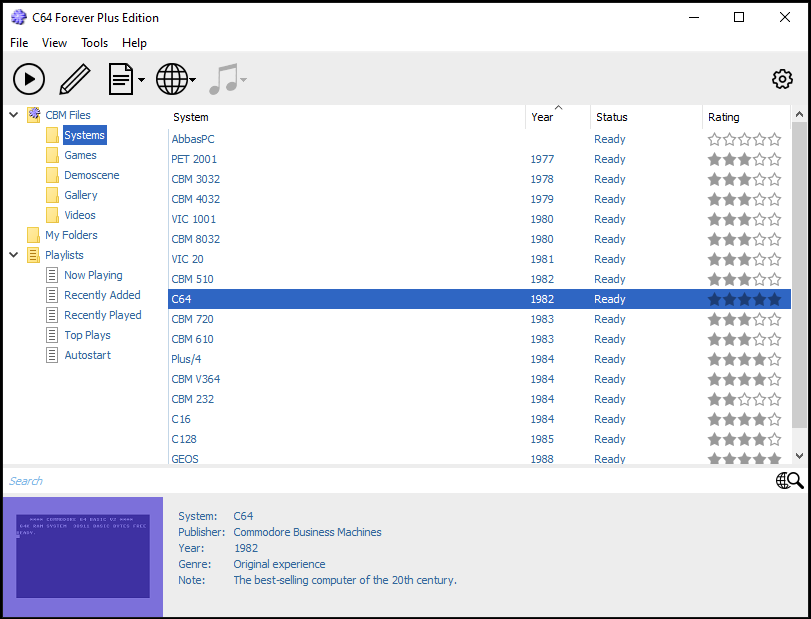Select the CBM V364 system

[479, 379]
